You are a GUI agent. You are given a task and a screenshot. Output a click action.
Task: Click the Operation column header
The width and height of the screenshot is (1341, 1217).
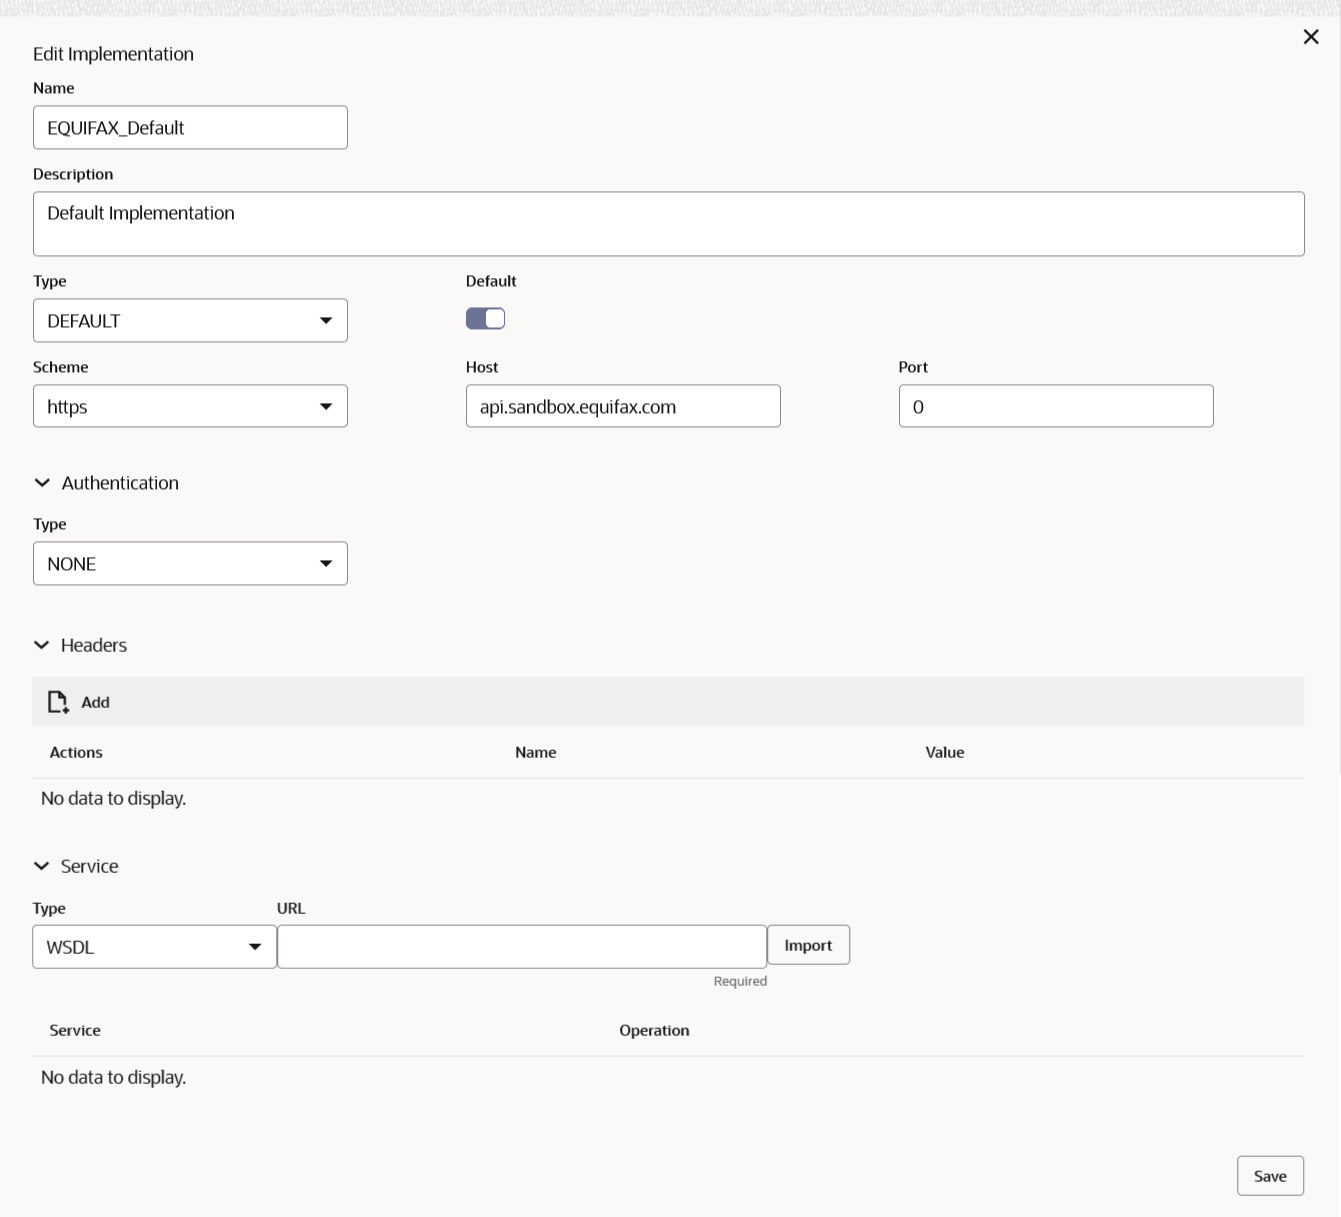[x=654, y=1030]
